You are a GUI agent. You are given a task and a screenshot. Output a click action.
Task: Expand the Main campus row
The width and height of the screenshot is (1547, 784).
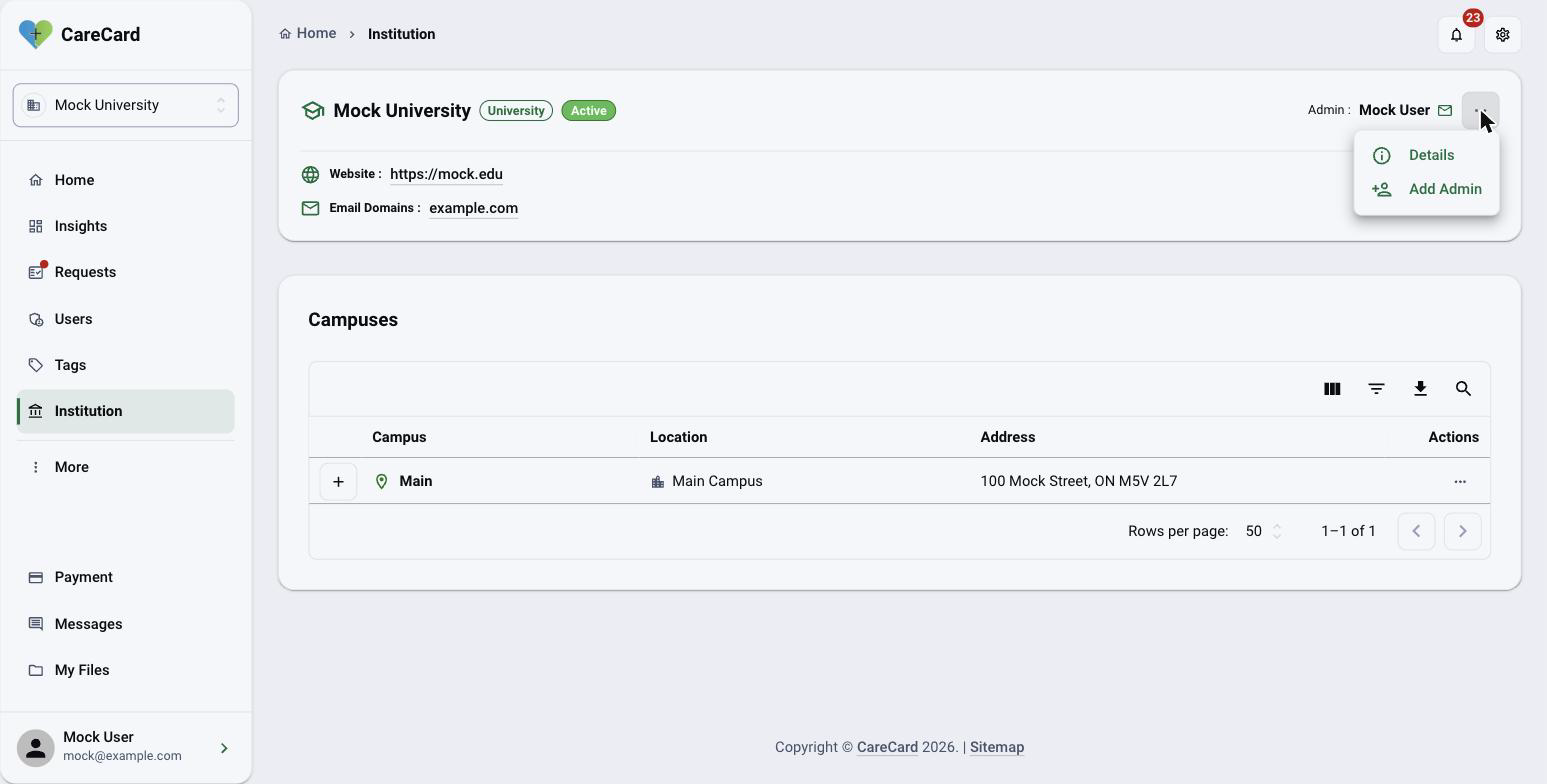click(338, 482)
